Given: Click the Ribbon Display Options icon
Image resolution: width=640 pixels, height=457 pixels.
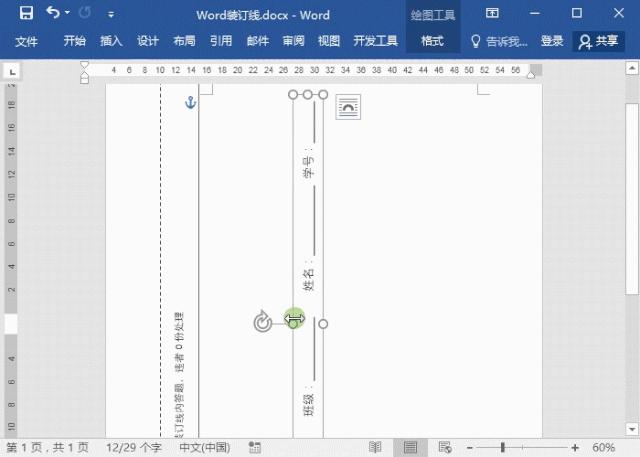Looking at the screenshot, I should pyautogui.click(x=492, y=13).
